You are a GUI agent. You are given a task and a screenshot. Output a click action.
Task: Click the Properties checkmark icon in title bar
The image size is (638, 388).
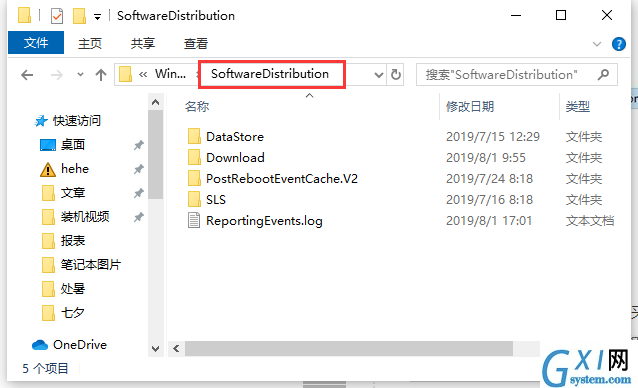pyautogui.click(x=57, y=16)
